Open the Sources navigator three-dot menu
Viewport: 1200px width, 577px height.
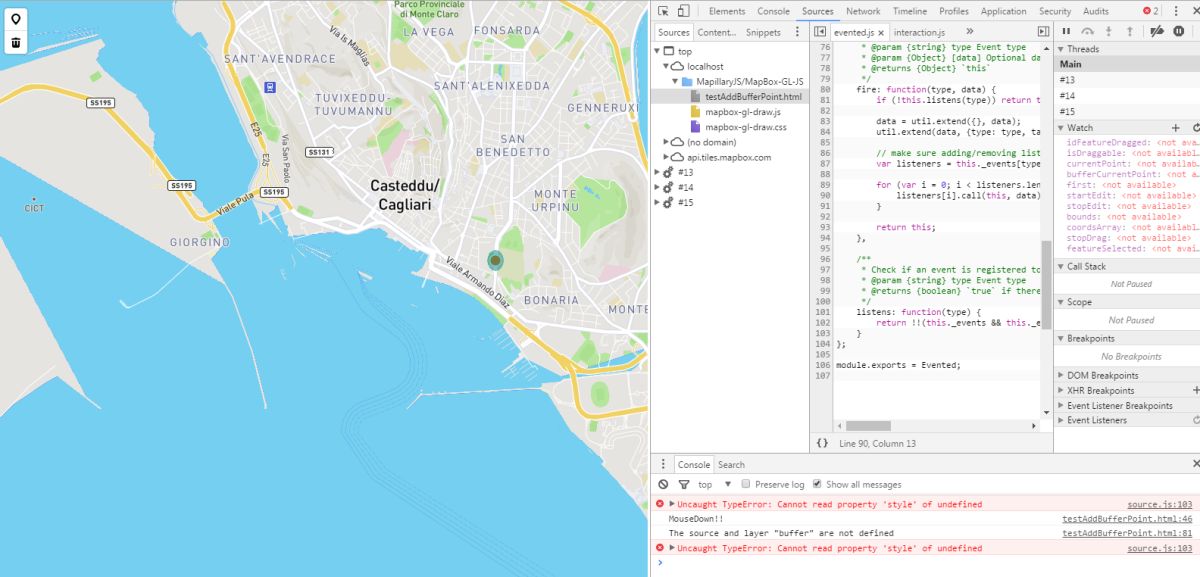pos(798,32)
